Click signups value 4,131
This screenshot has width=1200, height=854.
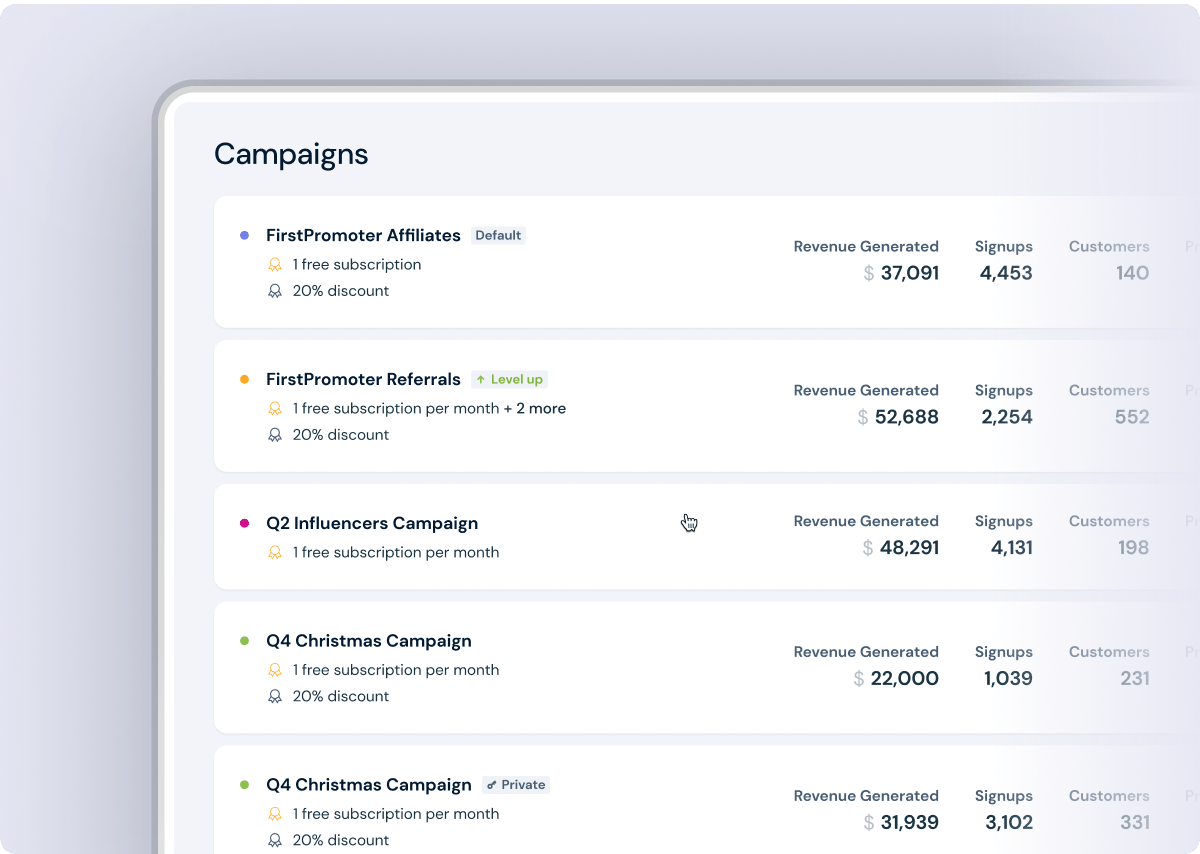click(1012, 548)
